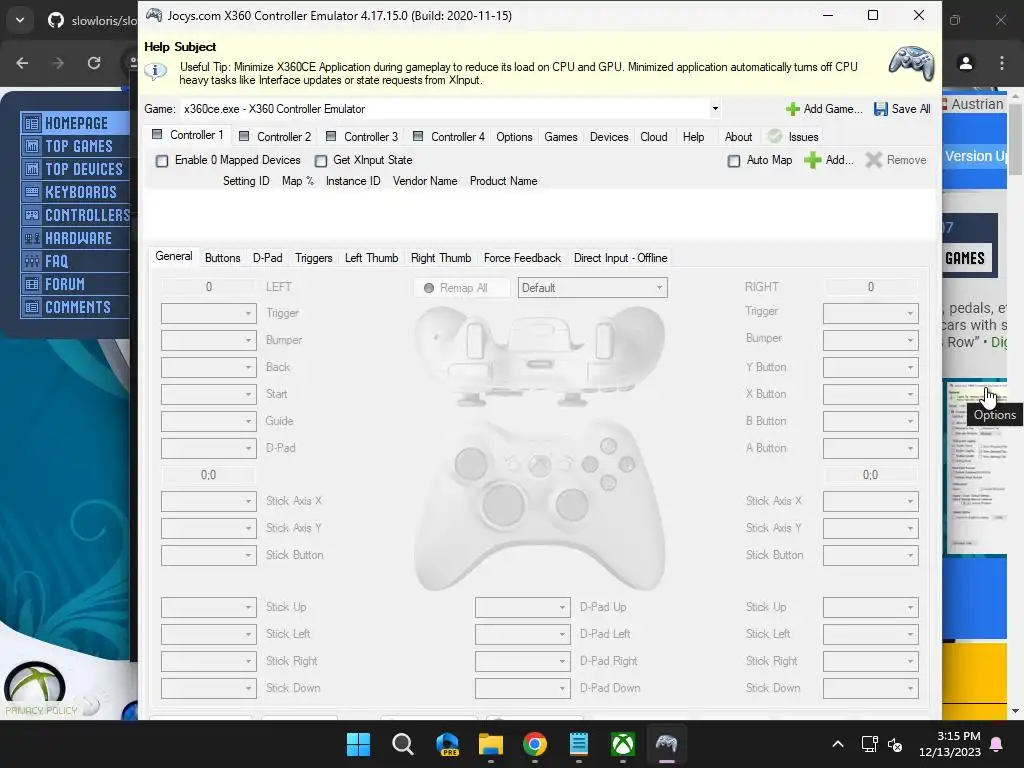The height and width of the screenshot is (768, 1024).
Task: Click browser reload icon
Action: [x=94, y=63]
